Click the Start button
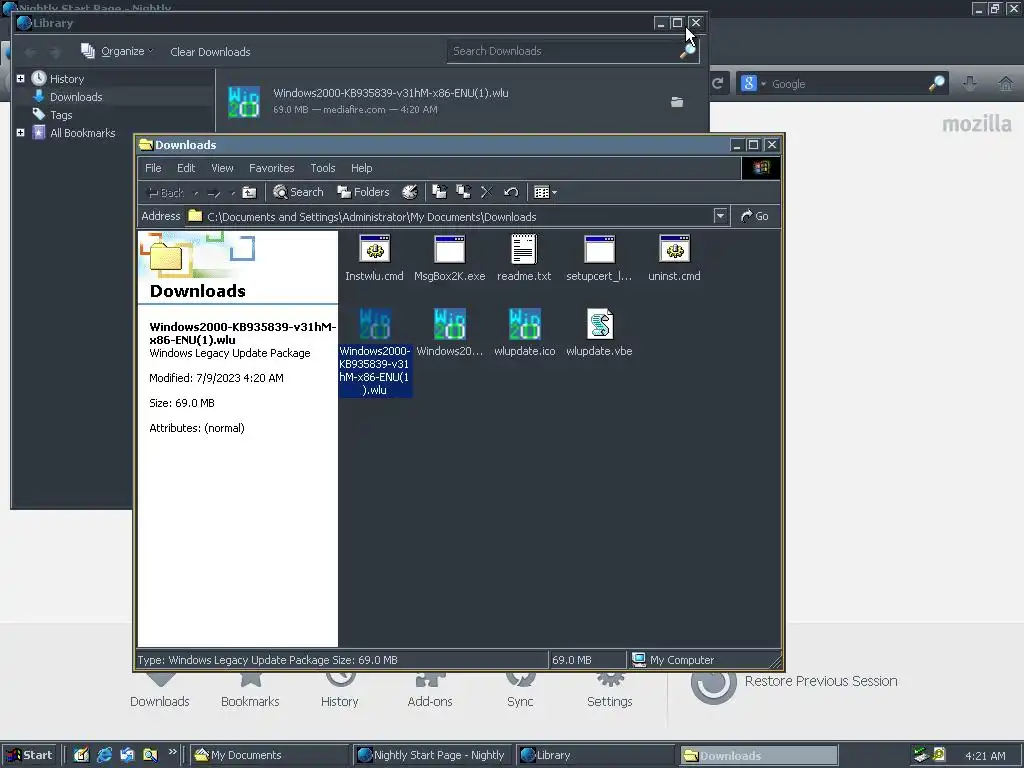This screenshot has height=768, width=1024. pos(29,755)
